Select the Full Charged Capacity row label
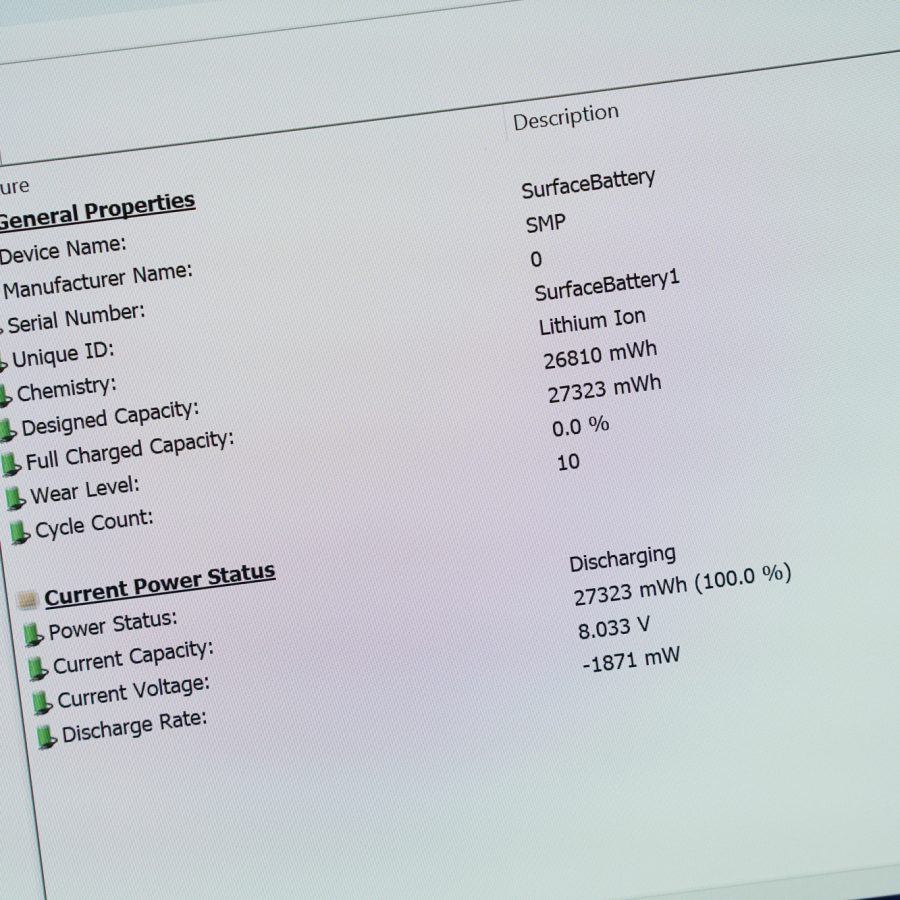This screenshot has height=900, width=900. point(130,450)
